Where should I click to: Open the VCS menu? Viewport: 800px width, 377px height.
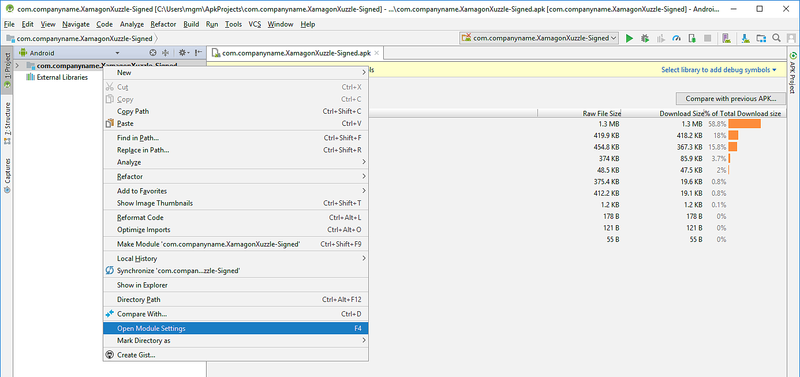click(255, 24)
